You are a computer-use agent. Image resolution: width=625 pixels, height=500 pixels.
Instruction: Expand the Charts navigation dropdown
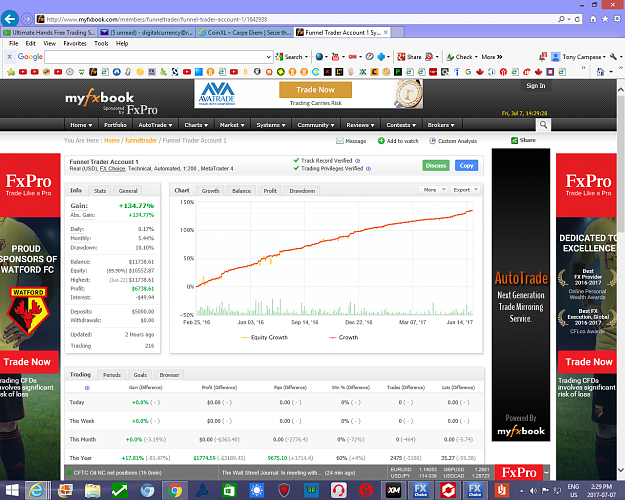tap(196, 125)
